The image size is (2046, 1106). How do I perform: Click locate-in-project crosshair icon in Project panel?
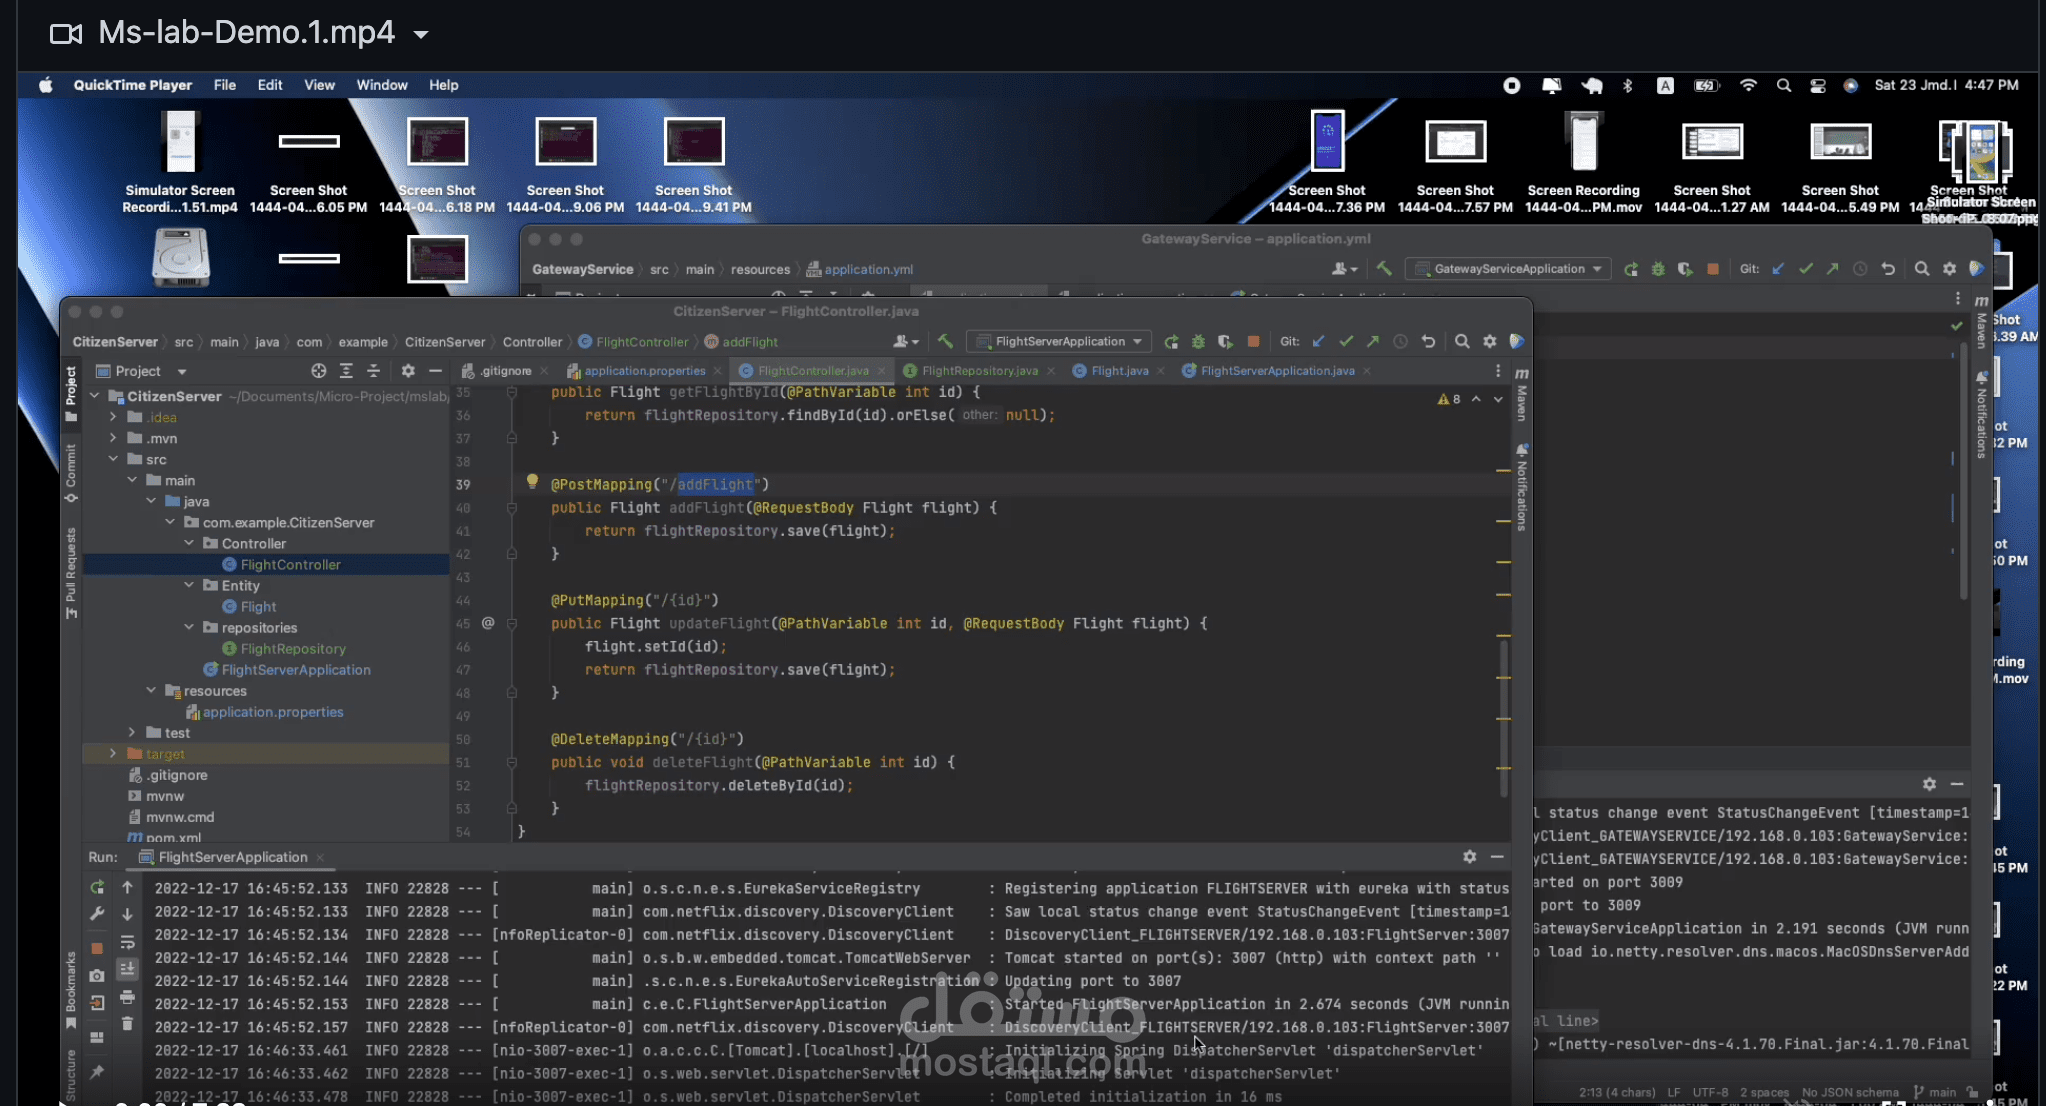(319, 370)
